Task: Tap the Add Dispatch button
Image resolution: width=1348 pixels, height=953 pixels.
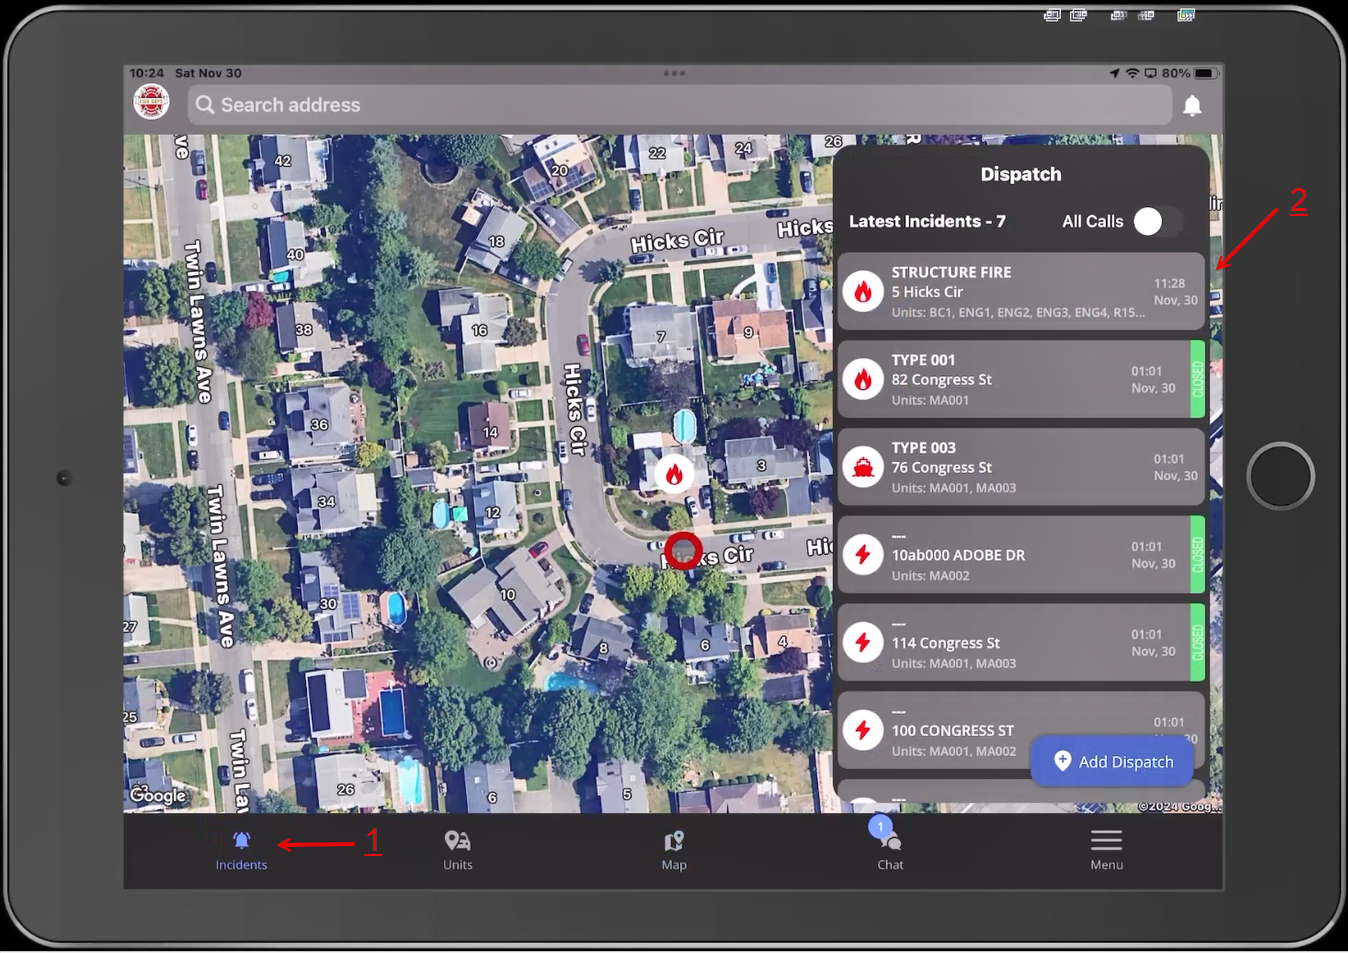Action: [1113, 761]
